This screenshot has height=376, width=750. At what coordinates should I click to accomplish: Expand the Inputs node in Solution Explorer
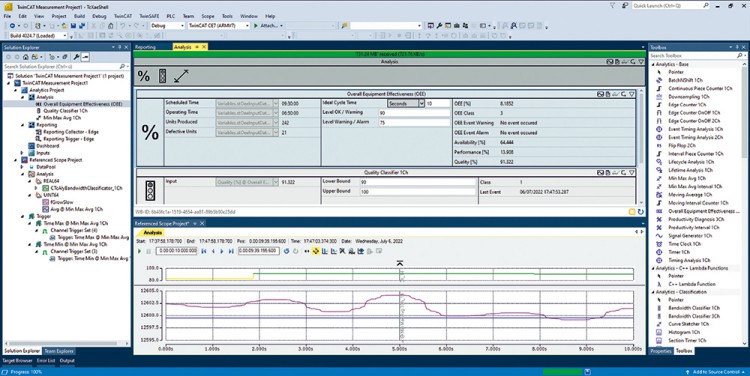coord(22,153)
